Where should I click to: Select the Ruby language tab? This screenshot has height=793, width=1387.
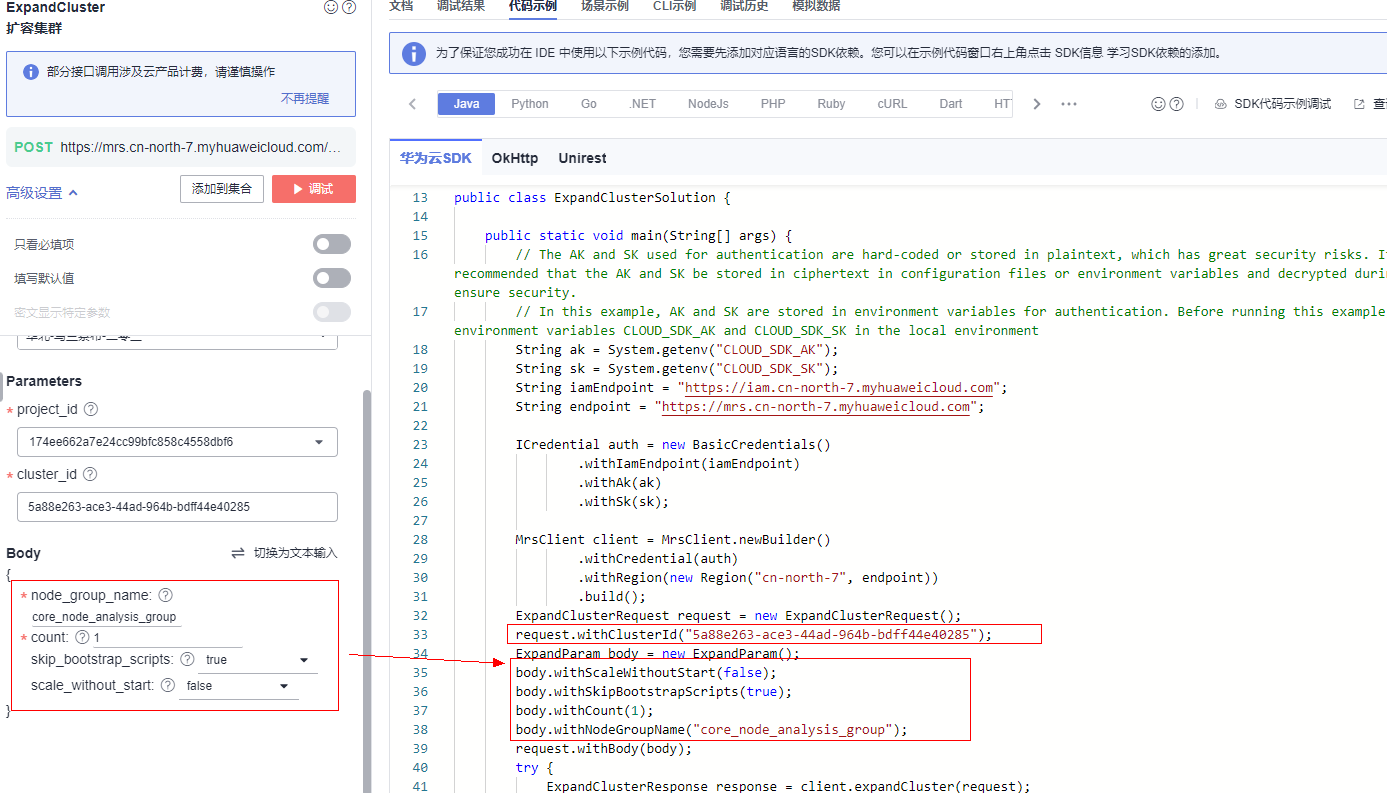click(x=831, y=104)
